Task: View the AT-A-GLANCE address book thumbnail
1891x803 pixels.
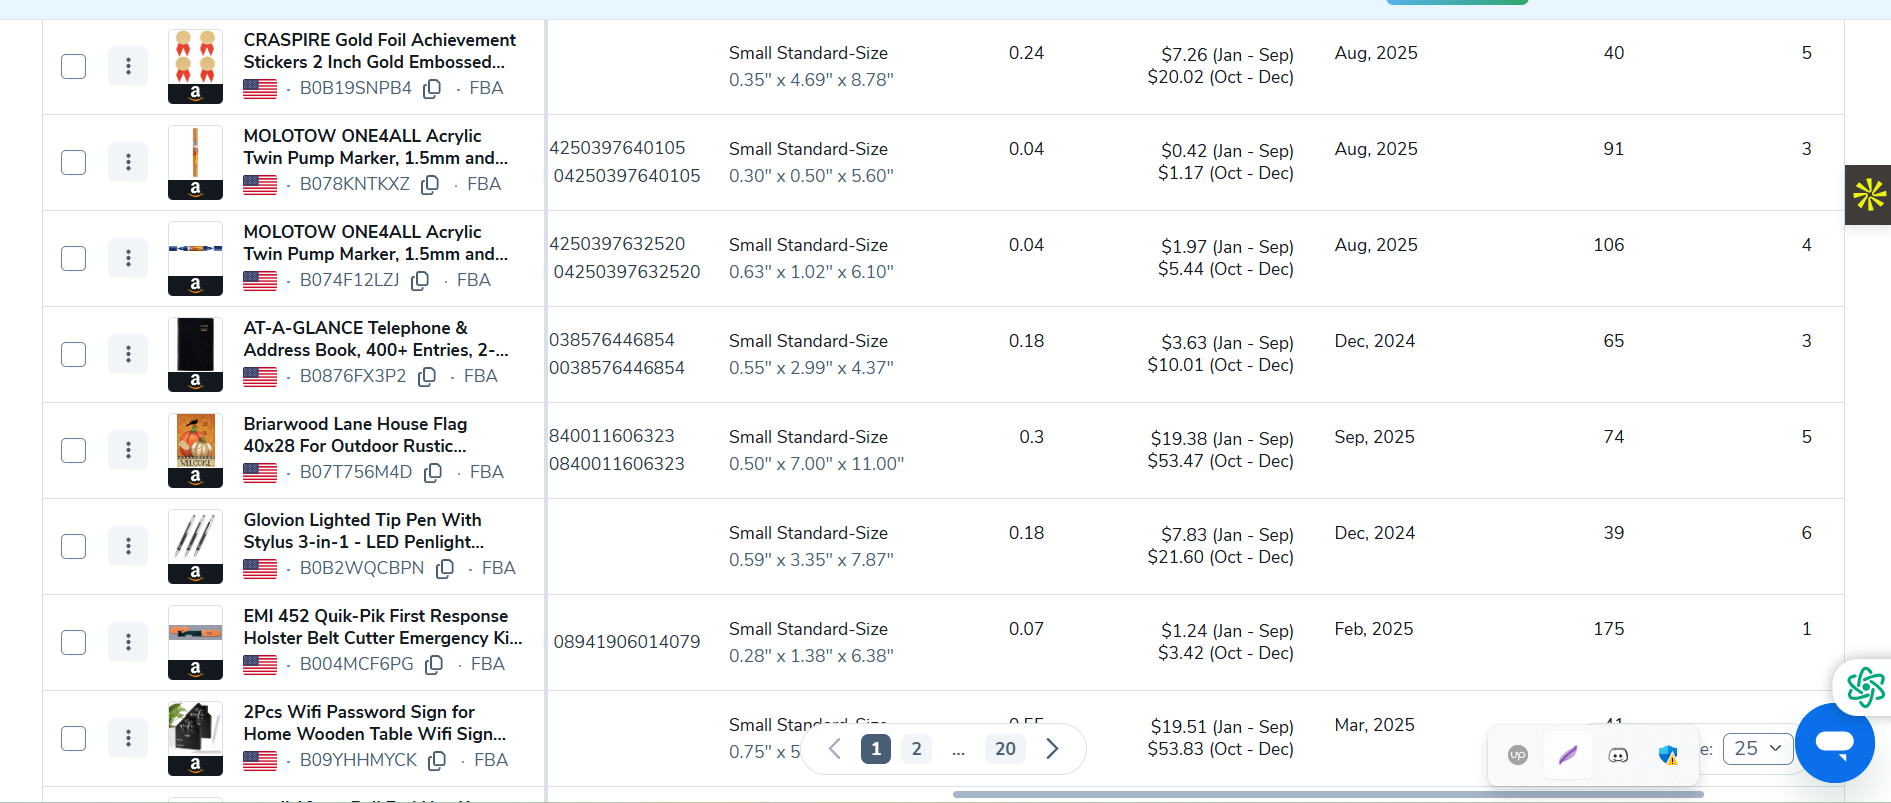Action: (195, 354)
